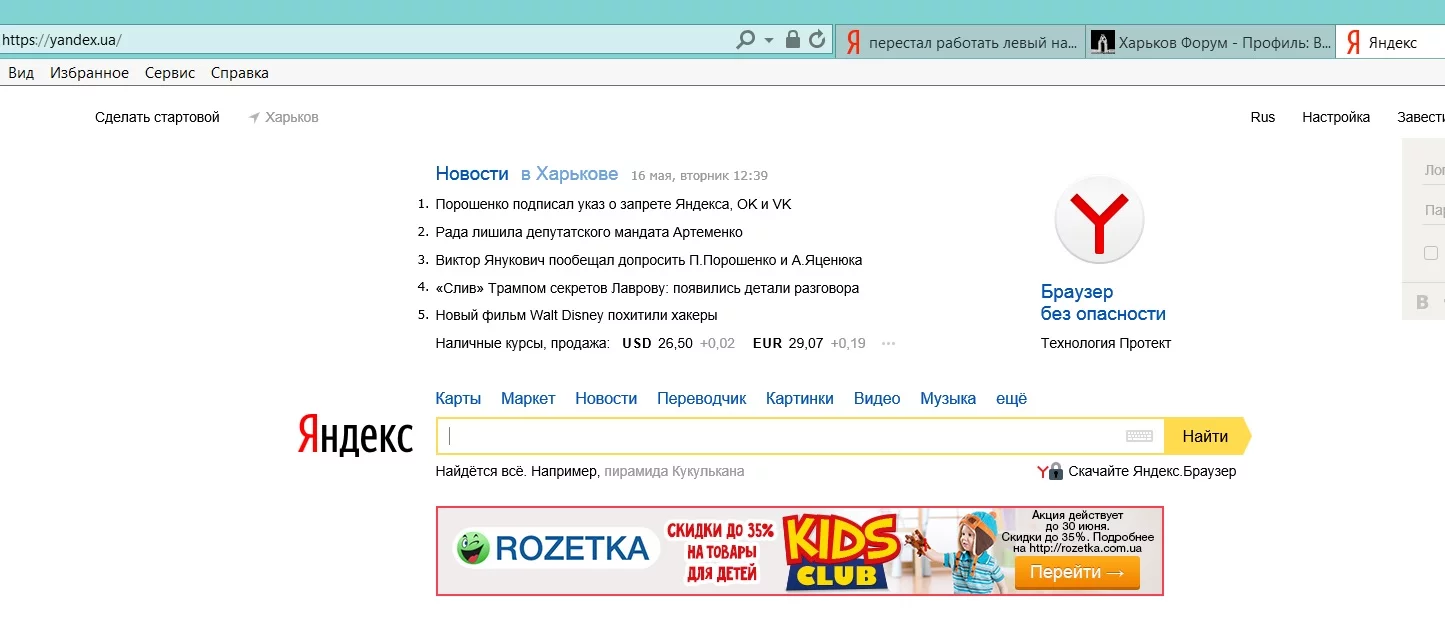
Task: Open the Rus language selector
Action: [1263, 117]
